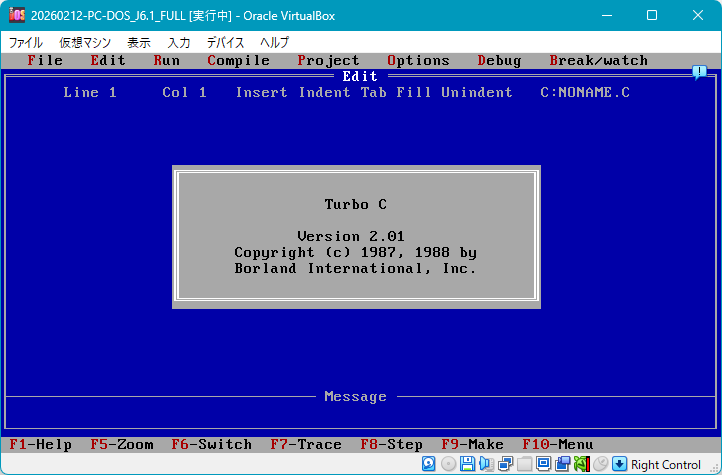This screenshot has width=722, height=475.
Task: Open the Turbo C File menu
Action: [45, 60]
